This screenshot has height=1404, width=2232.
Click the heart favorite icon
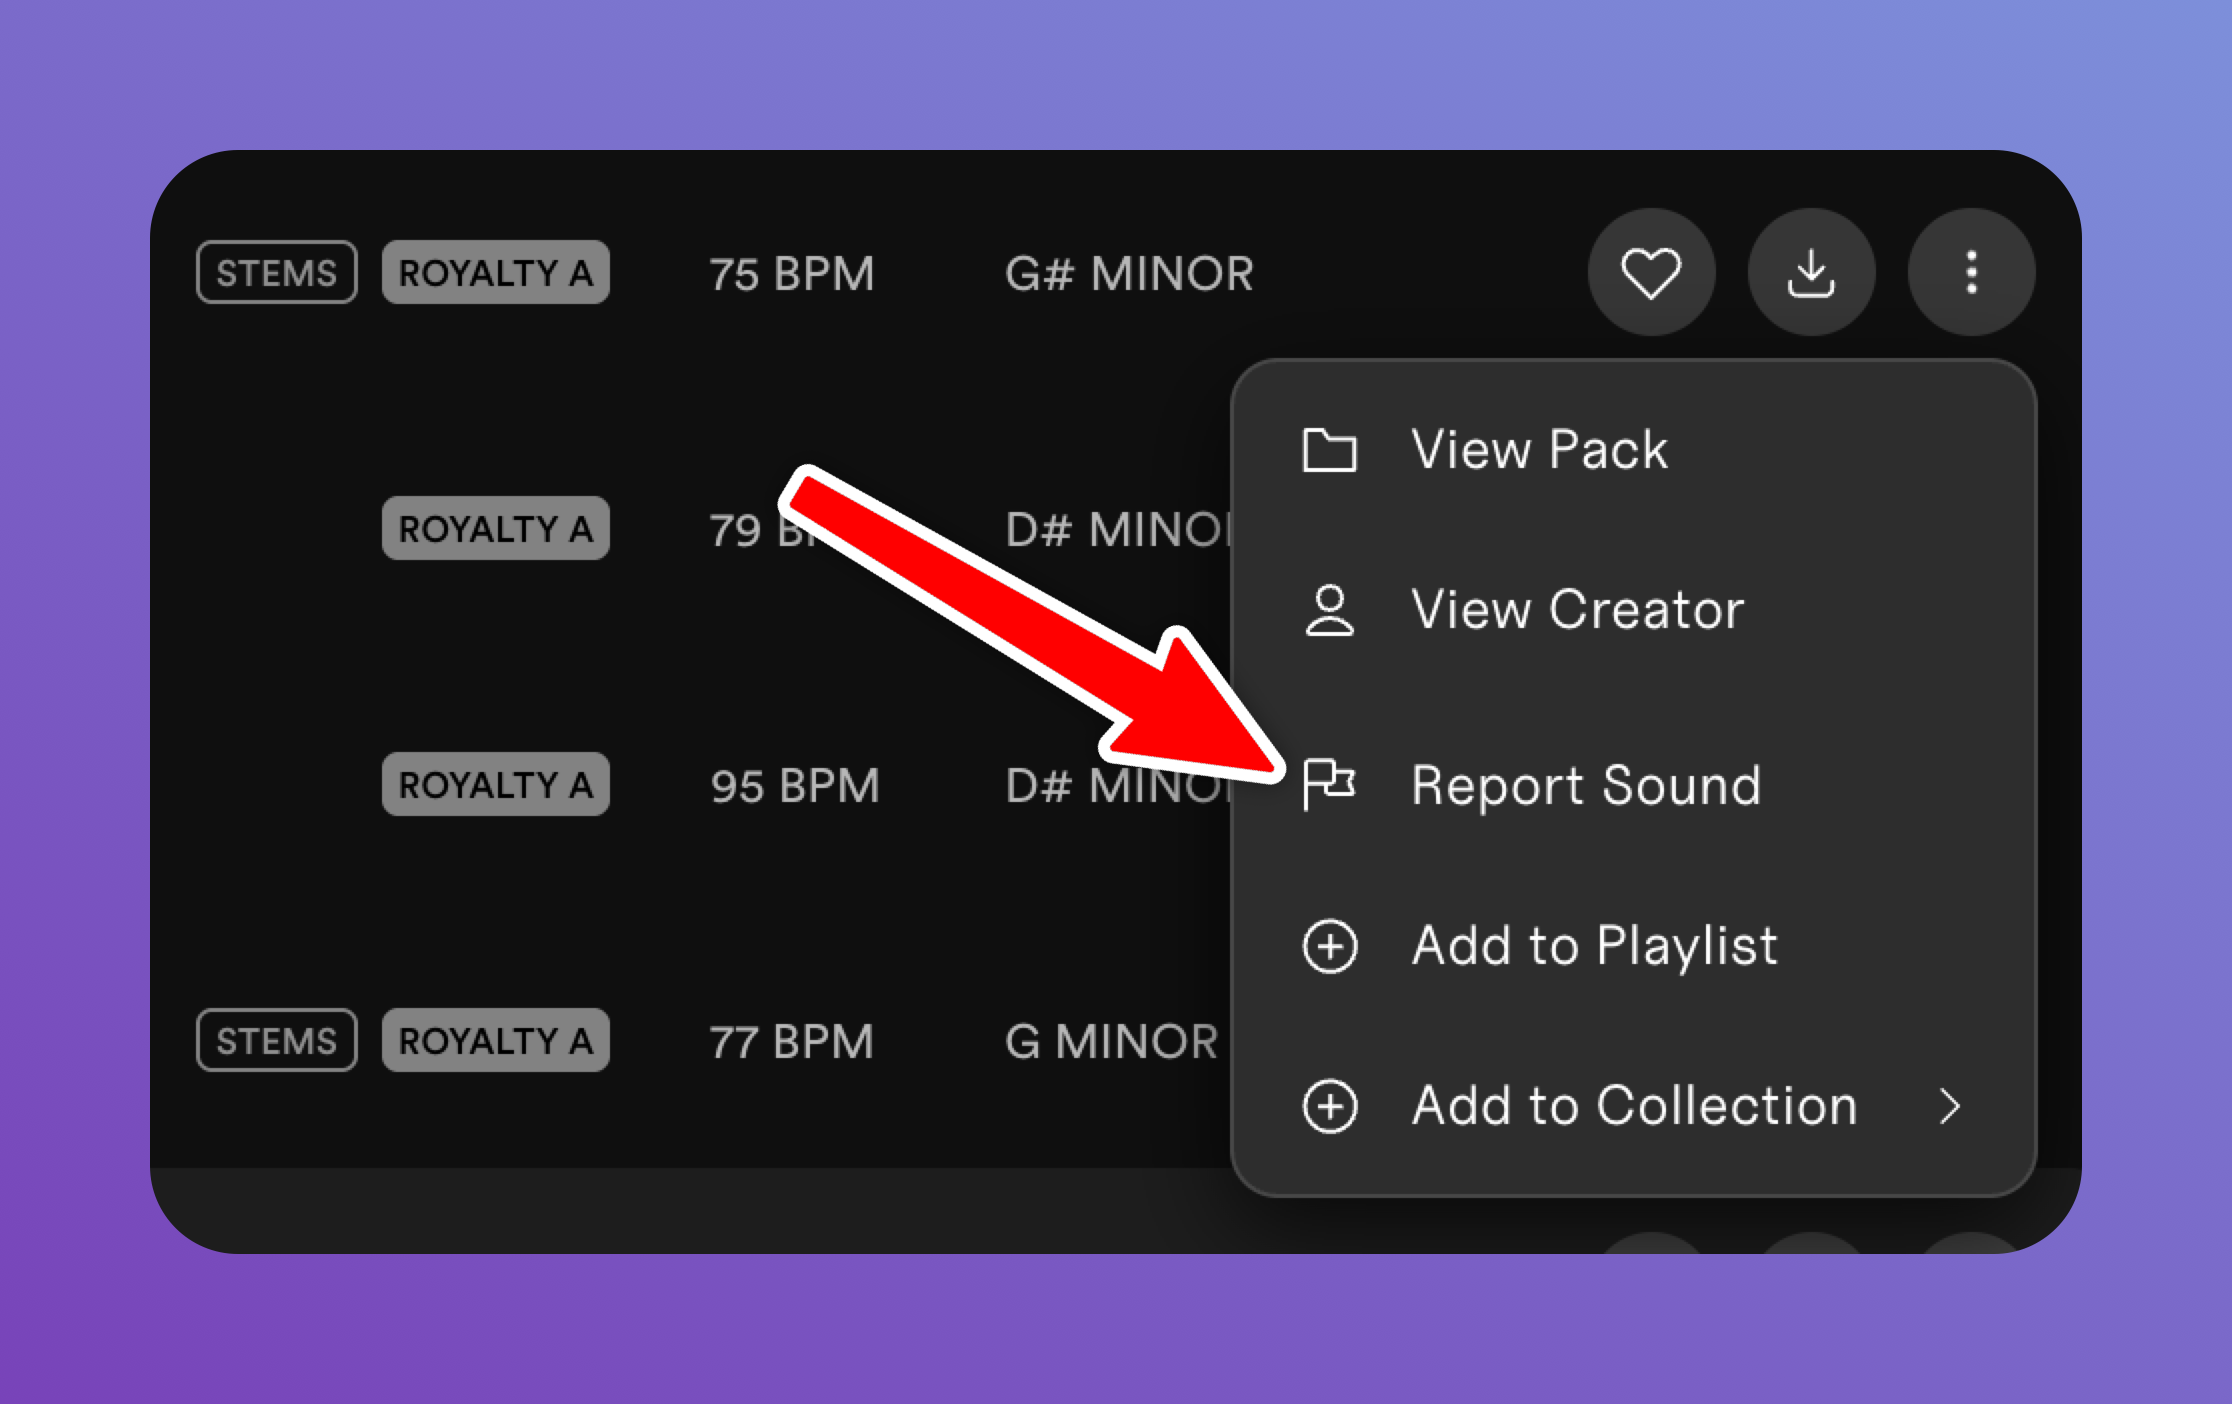1651,273
